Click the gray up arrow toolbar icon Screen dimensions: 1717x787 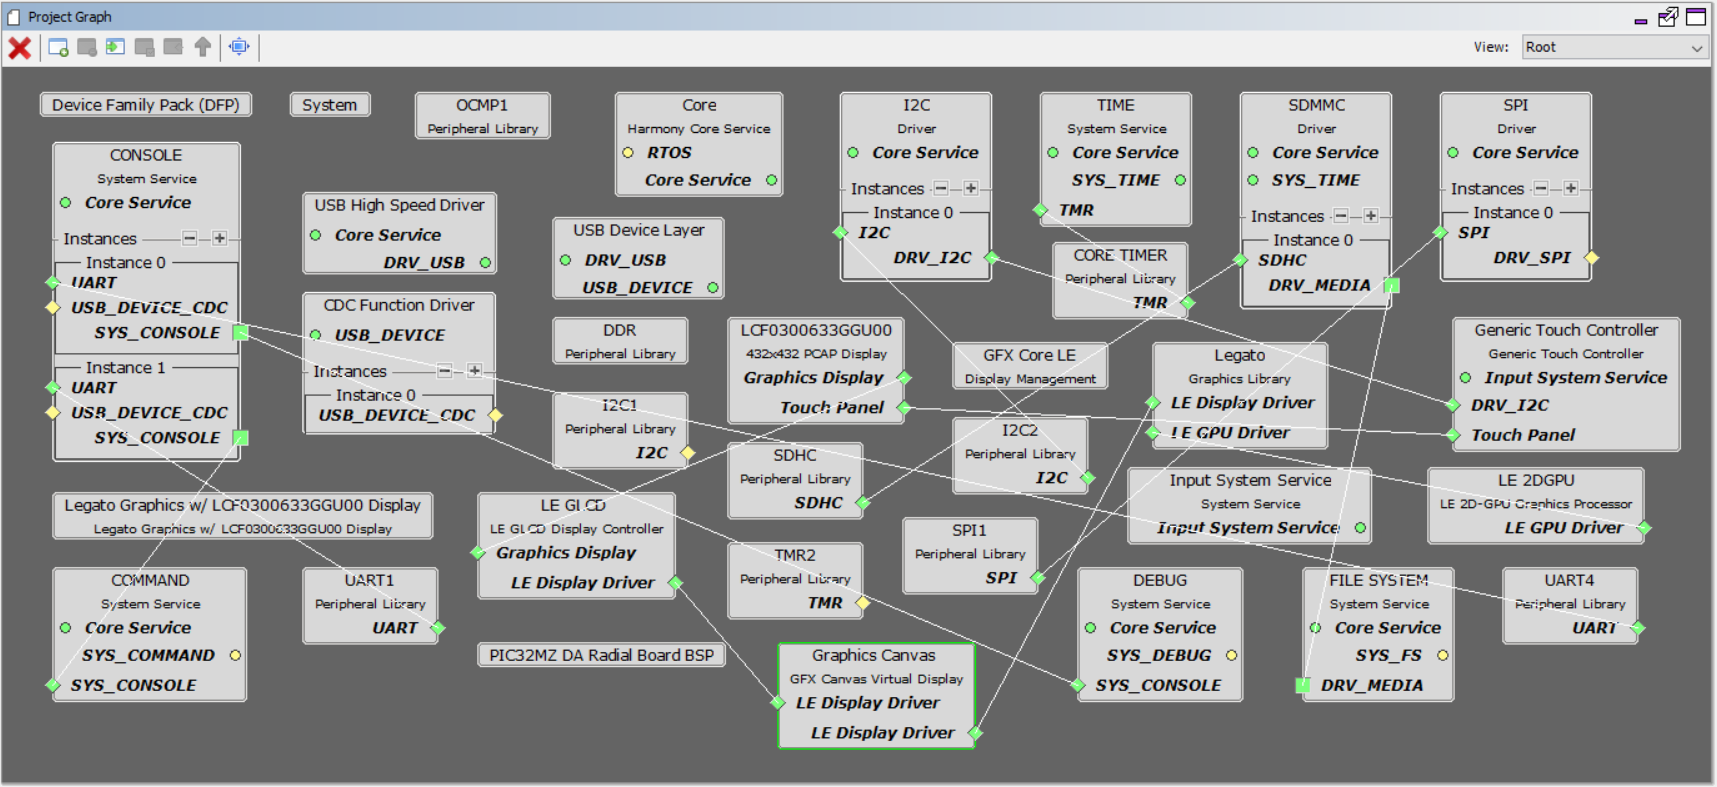click(x=203, y=48)
